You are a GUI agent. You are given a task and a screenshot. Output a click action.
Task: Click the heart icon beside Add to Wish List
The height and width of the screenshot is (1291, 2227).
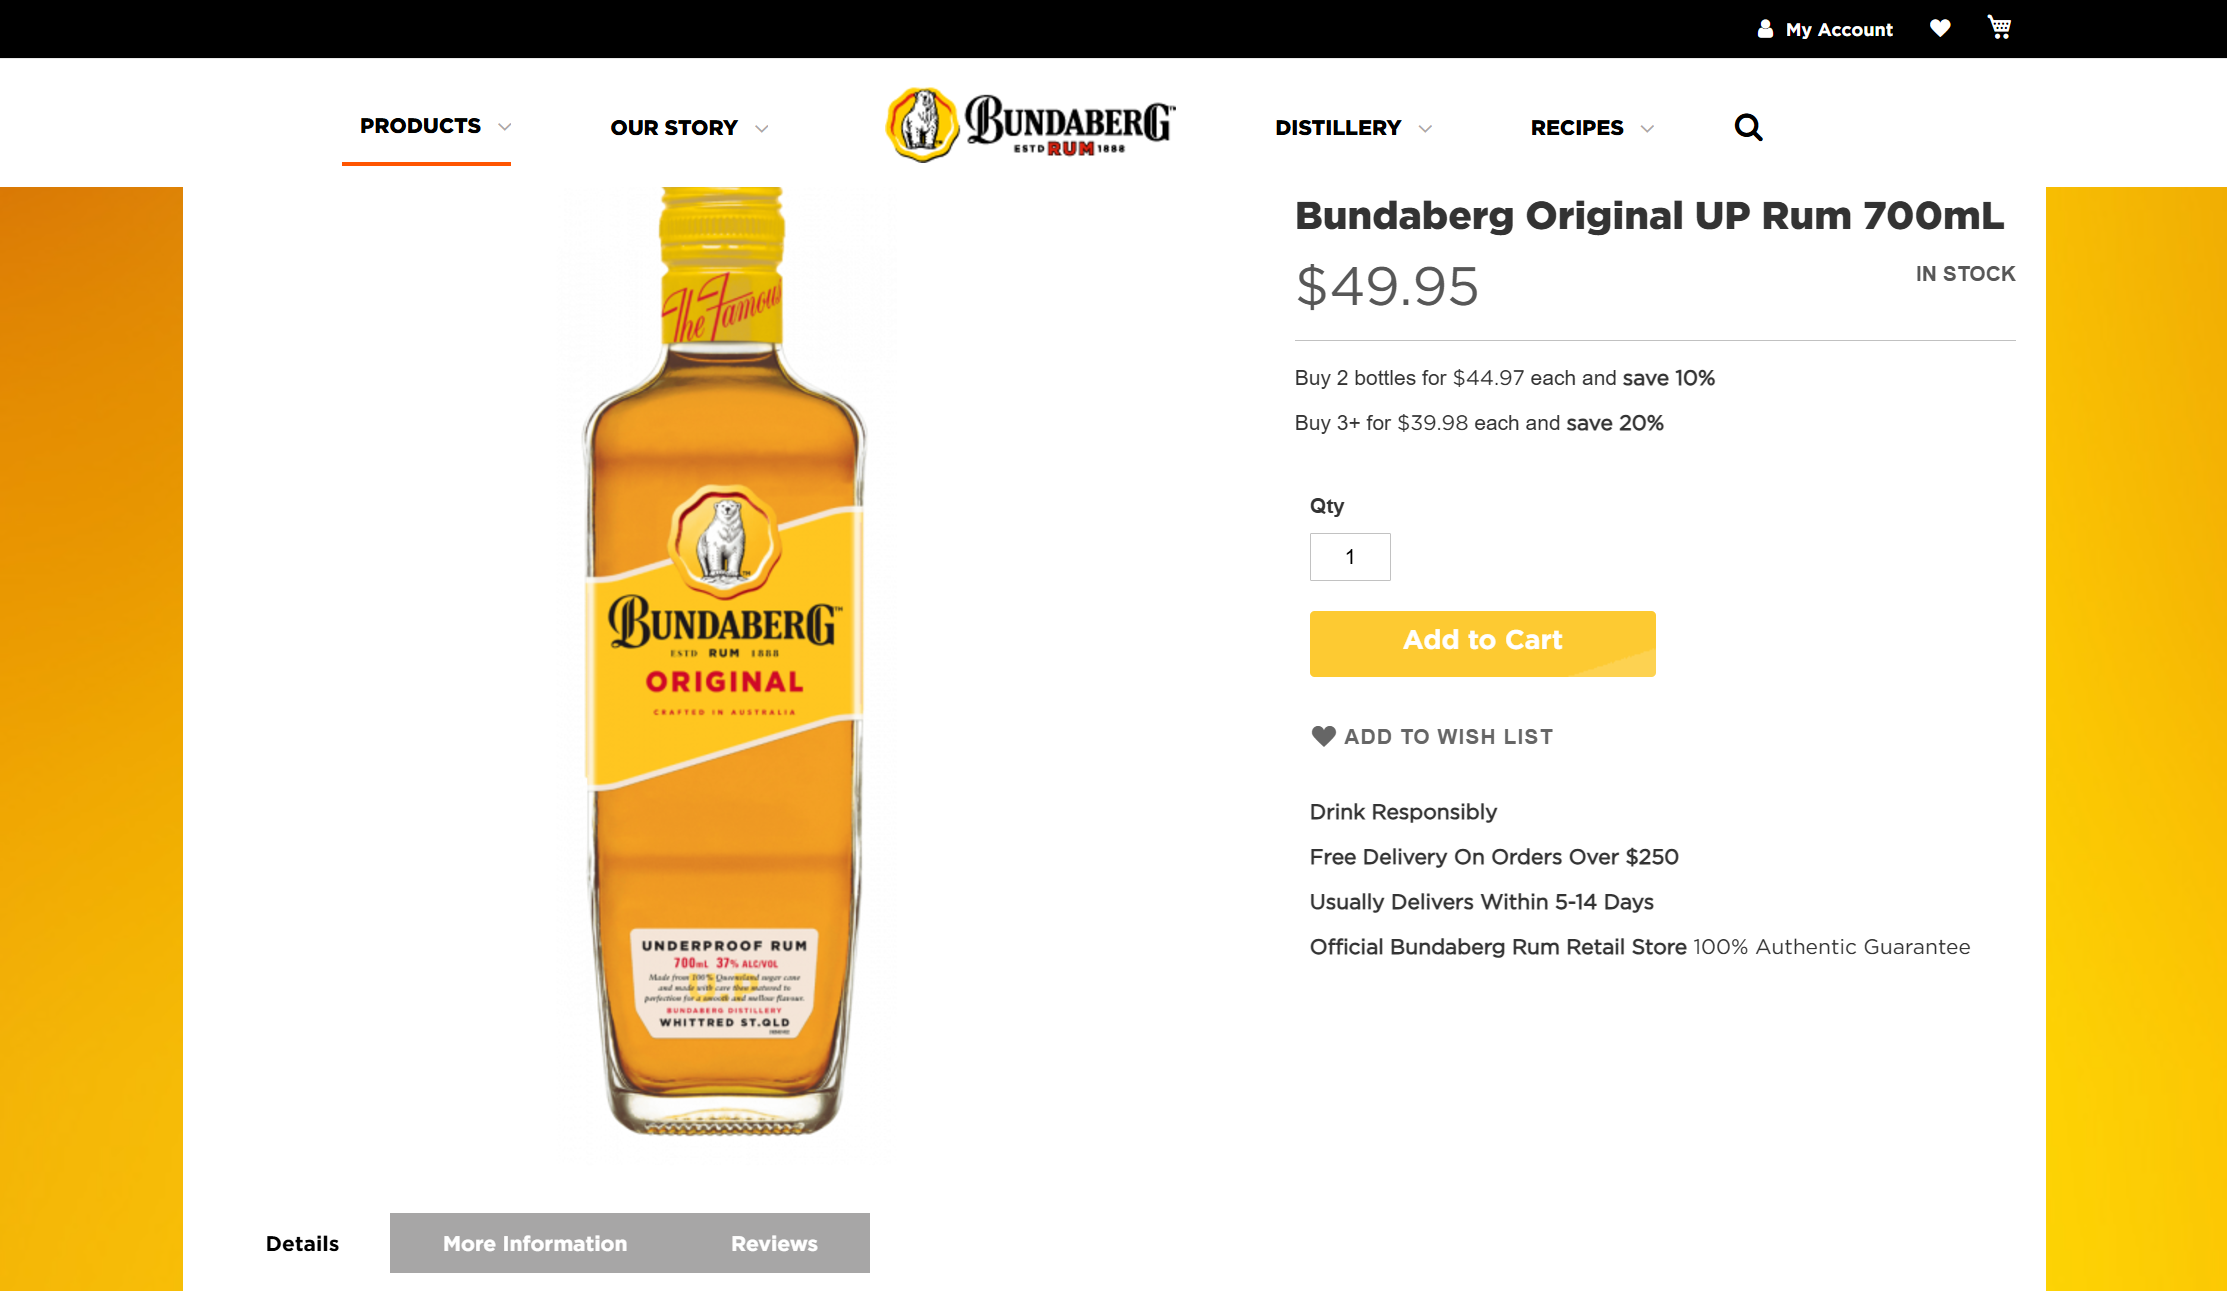coord(1323,736)
